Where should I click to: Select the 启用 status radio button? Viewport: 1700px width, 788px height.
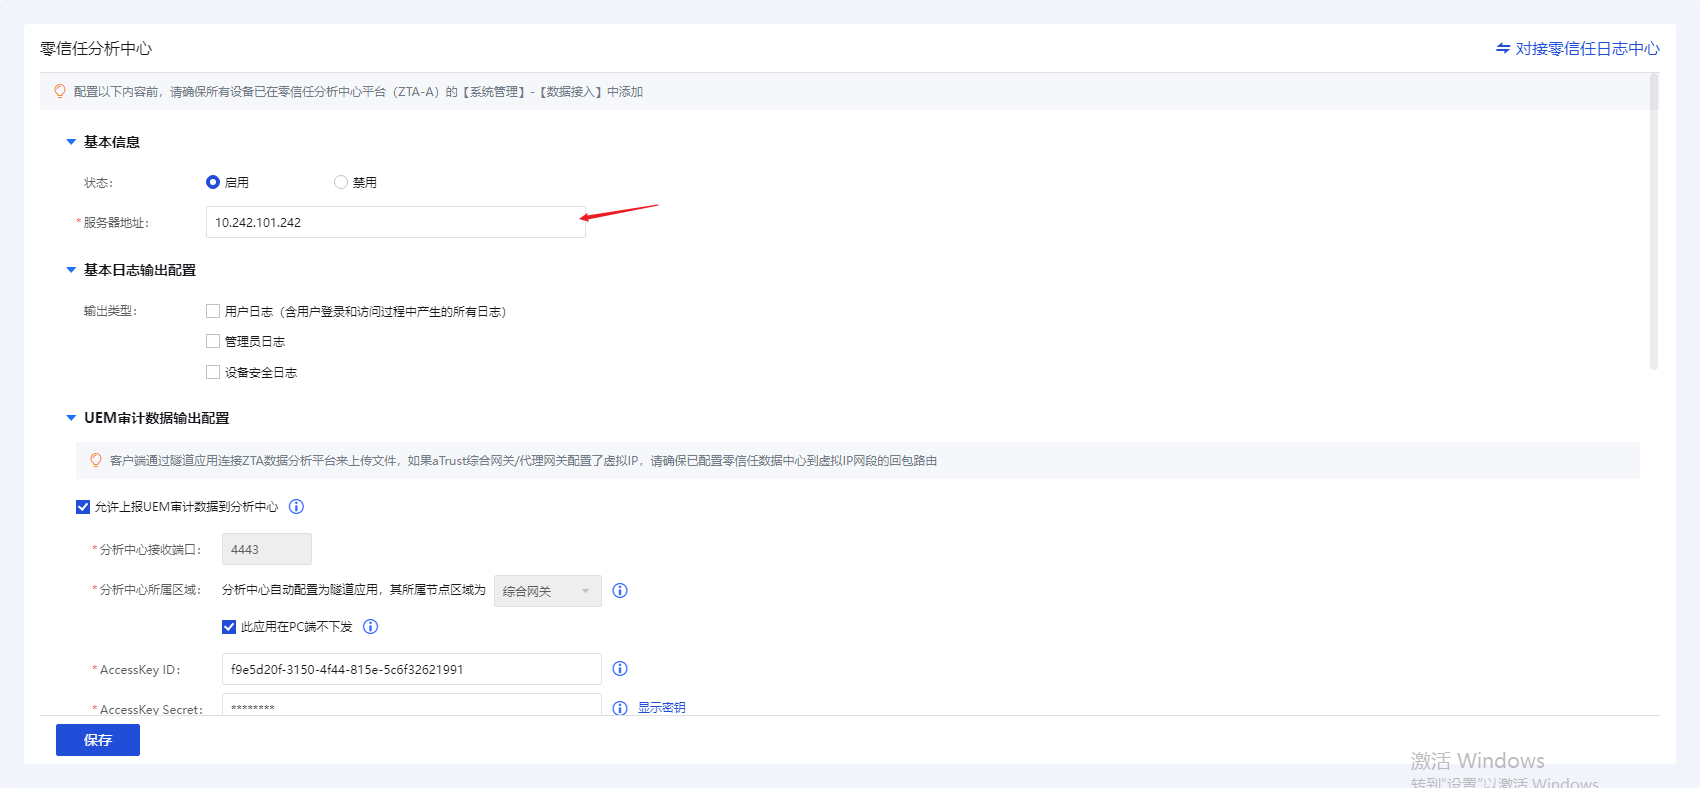(213, 182)
